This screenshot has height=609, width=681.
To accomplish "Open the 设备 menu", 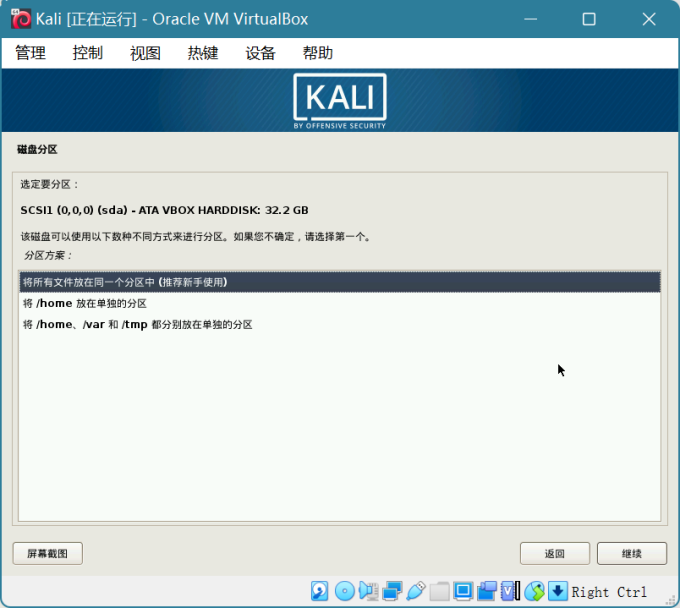I will [x=260, y=53].
